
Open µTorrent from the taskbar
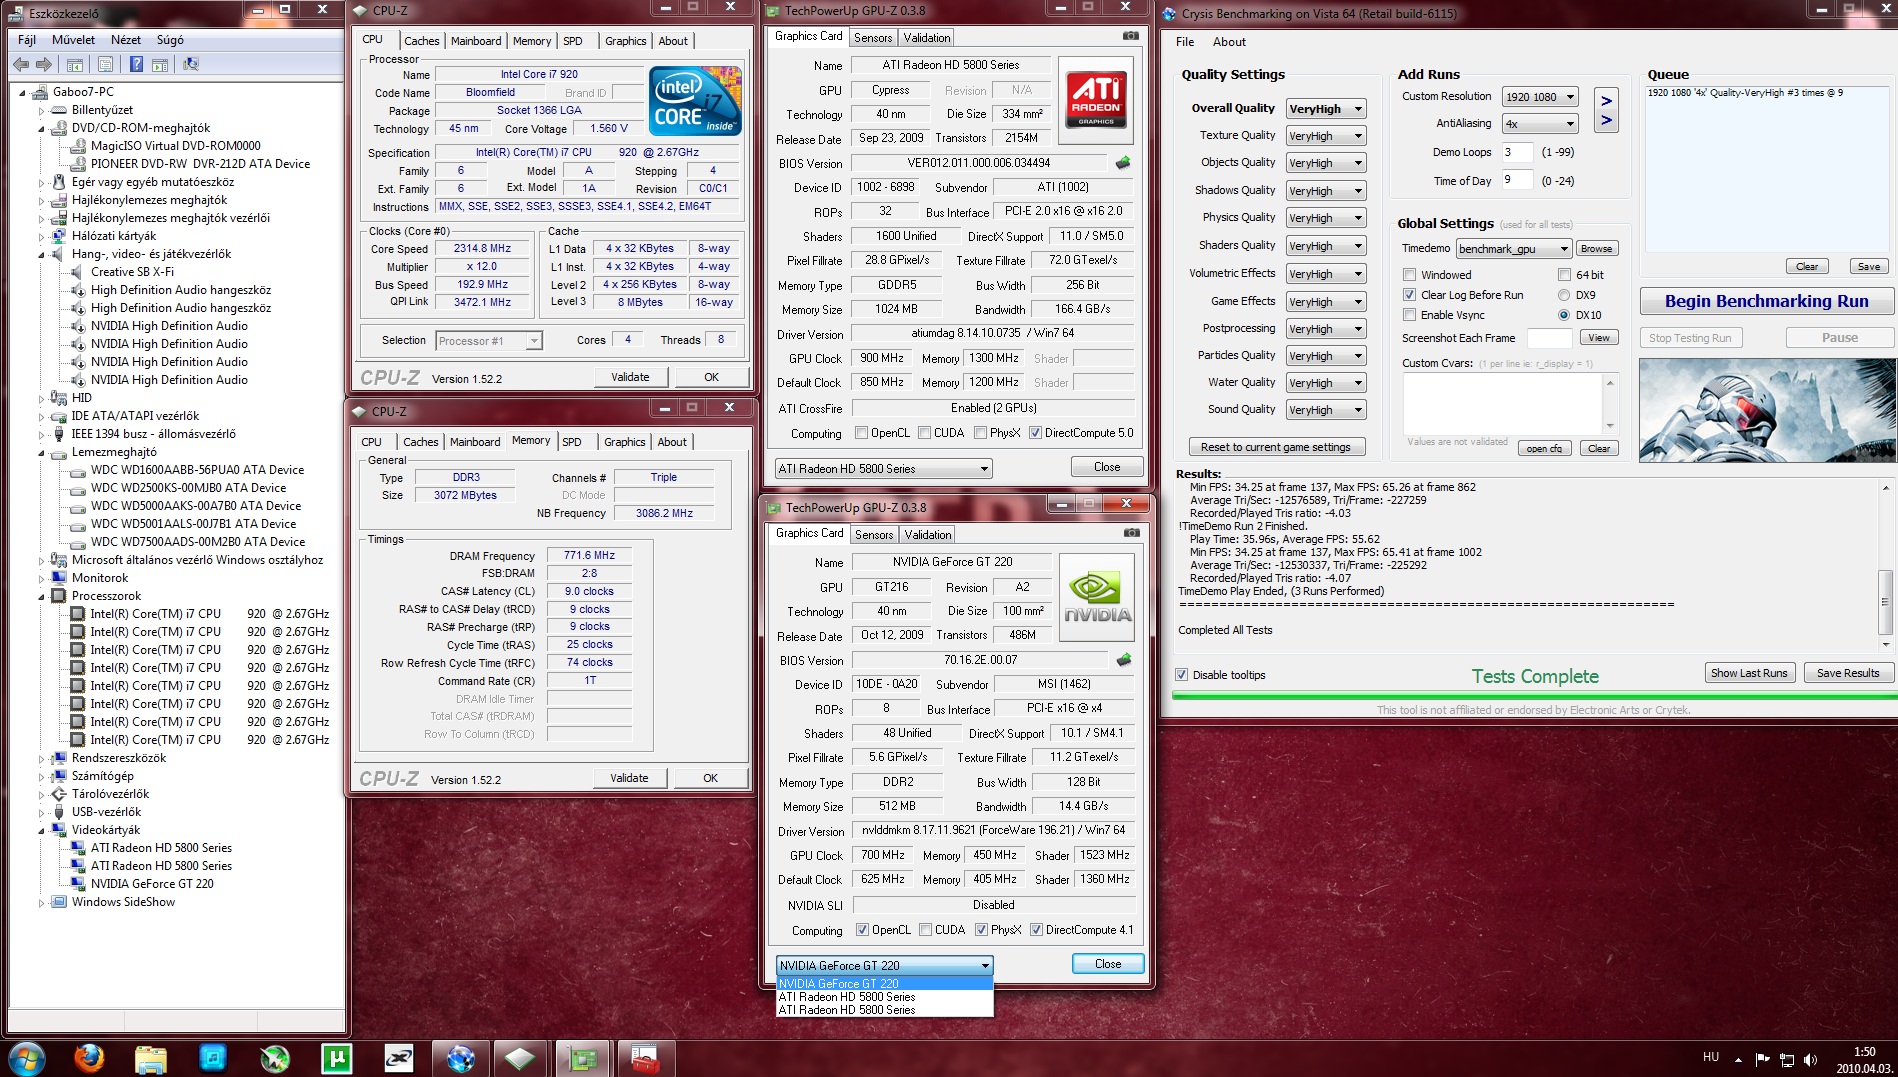(x=336, y=1057)
